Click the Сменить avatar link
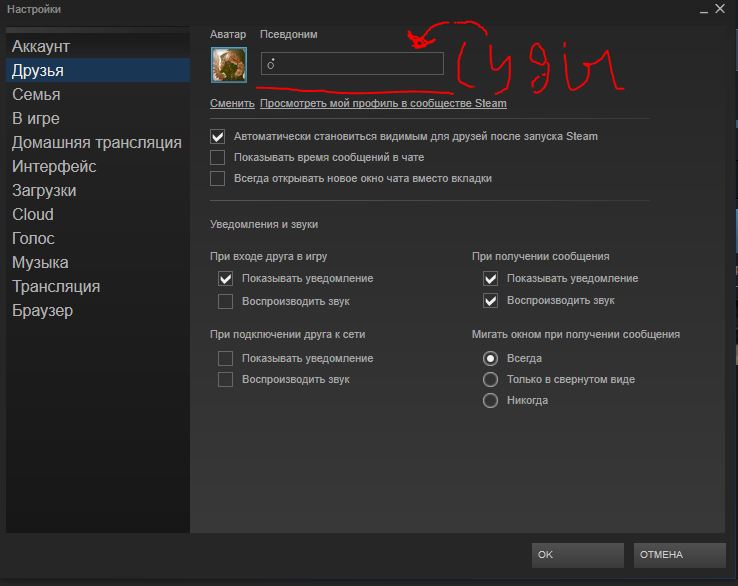The image size is (738, 586). tap(231, 104)
